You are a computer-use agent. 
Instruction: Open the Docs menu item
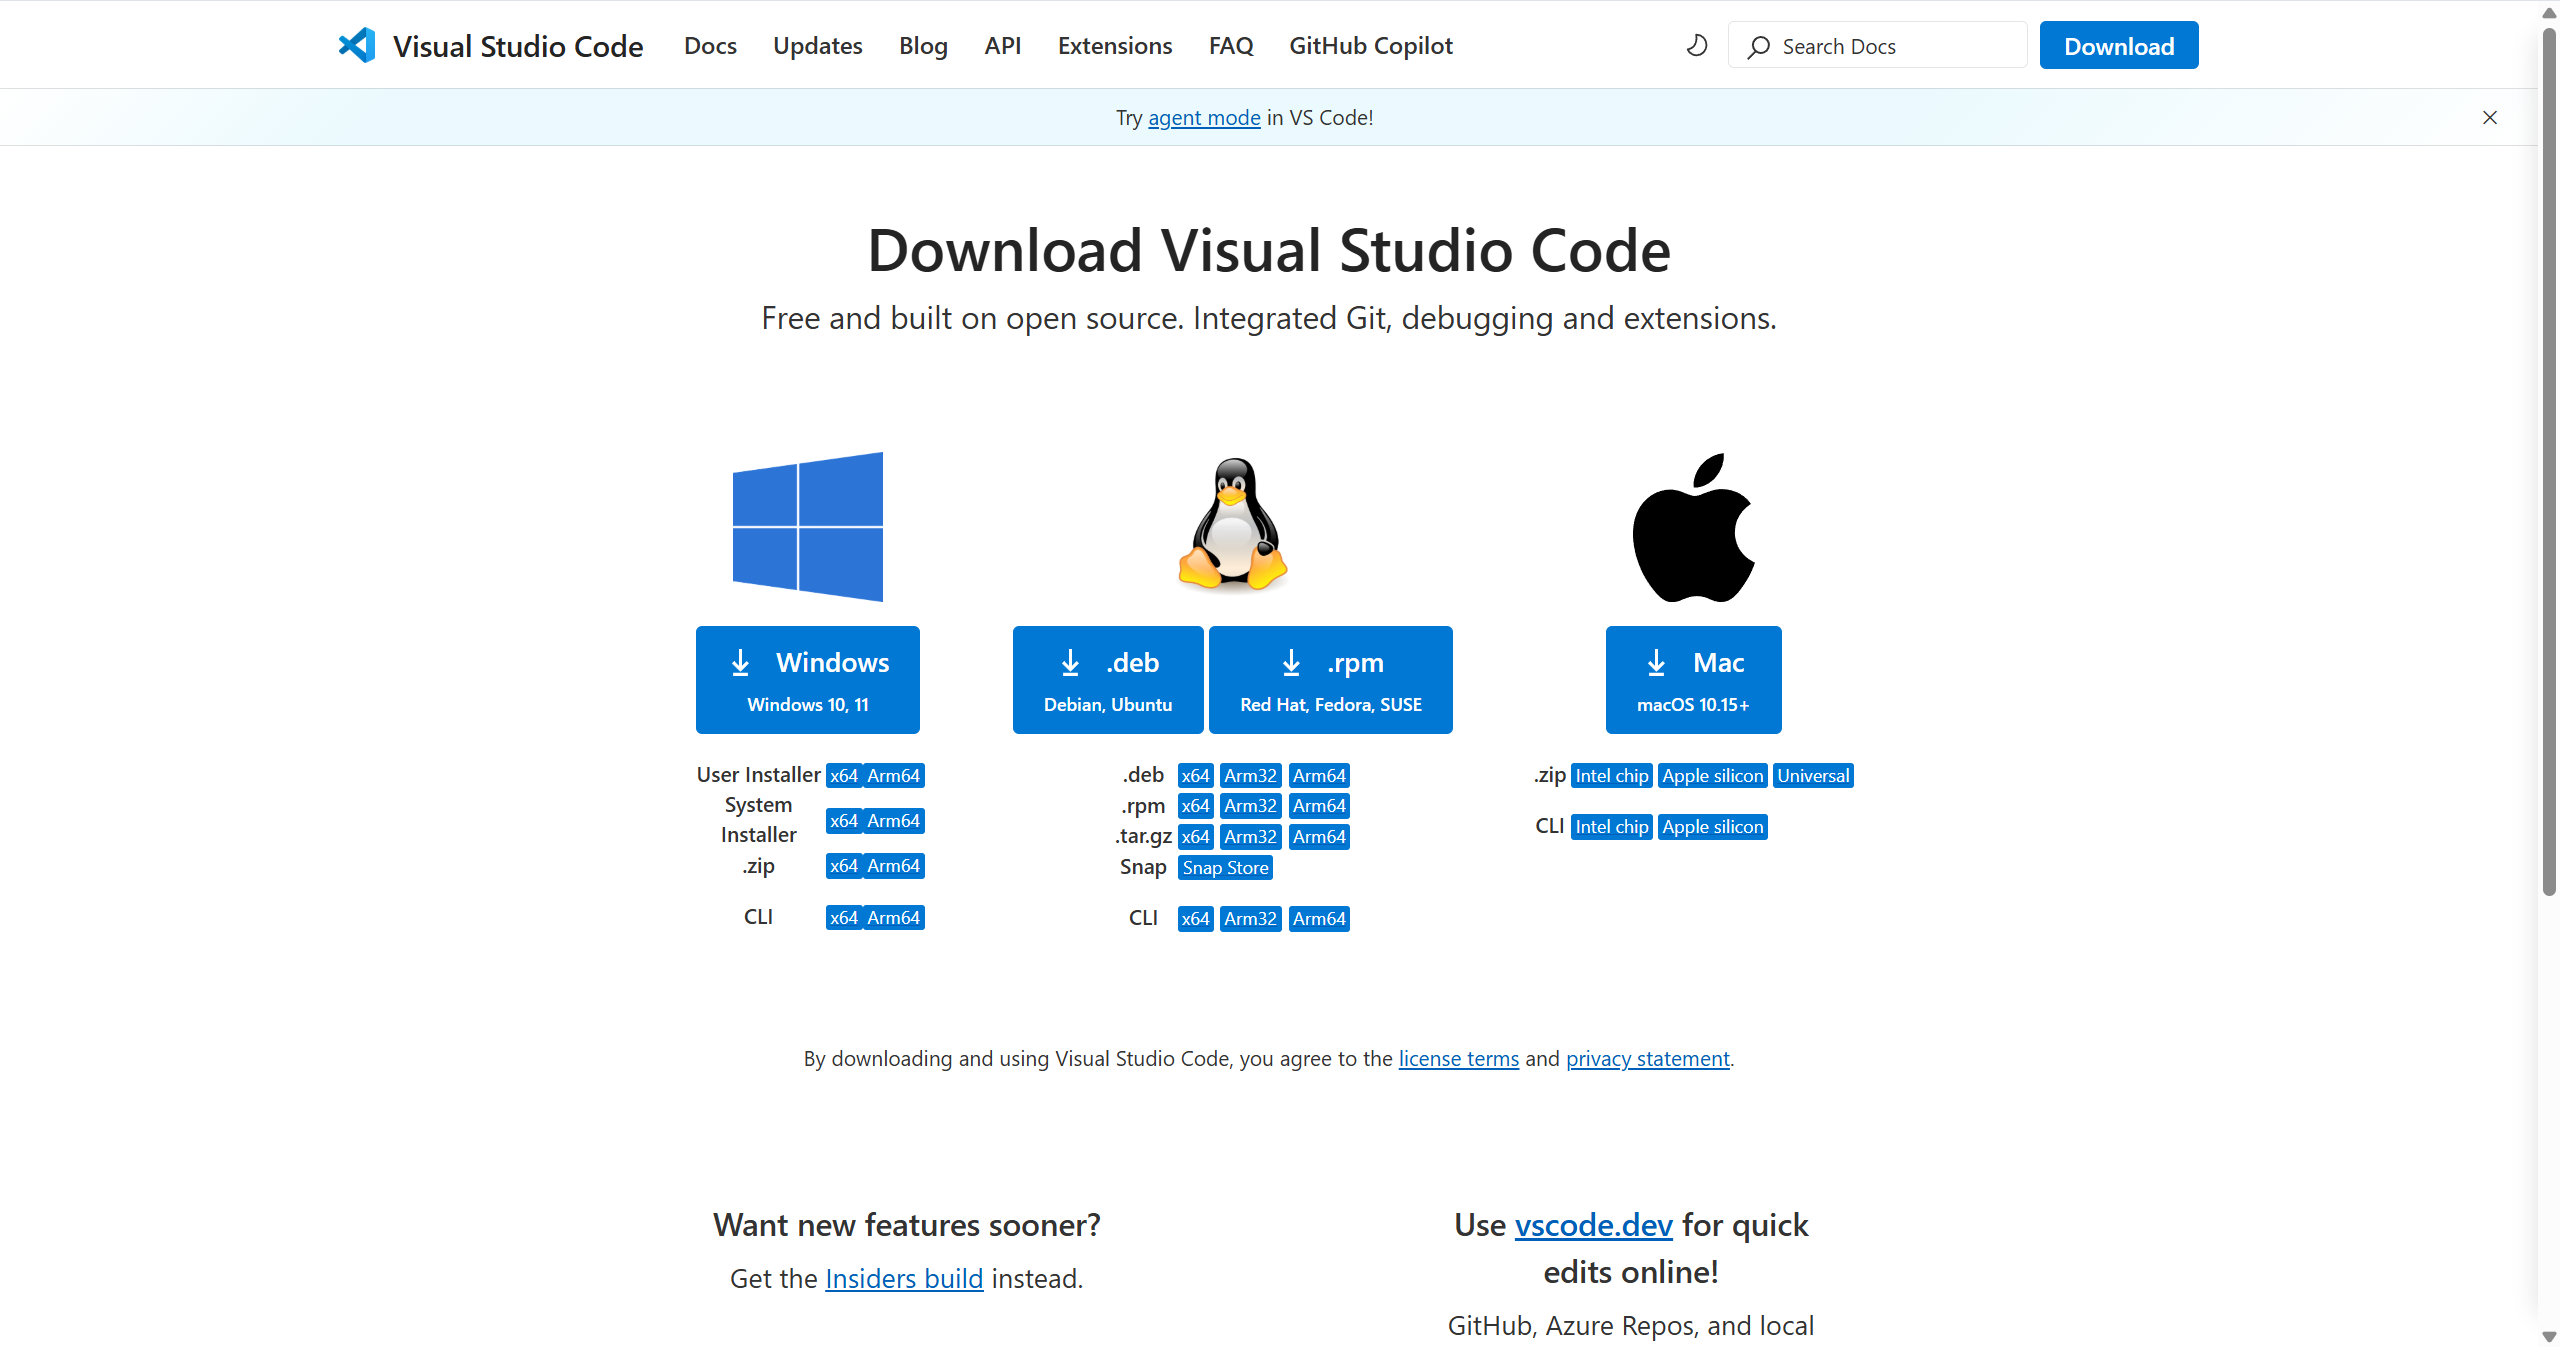click(710, 46)
